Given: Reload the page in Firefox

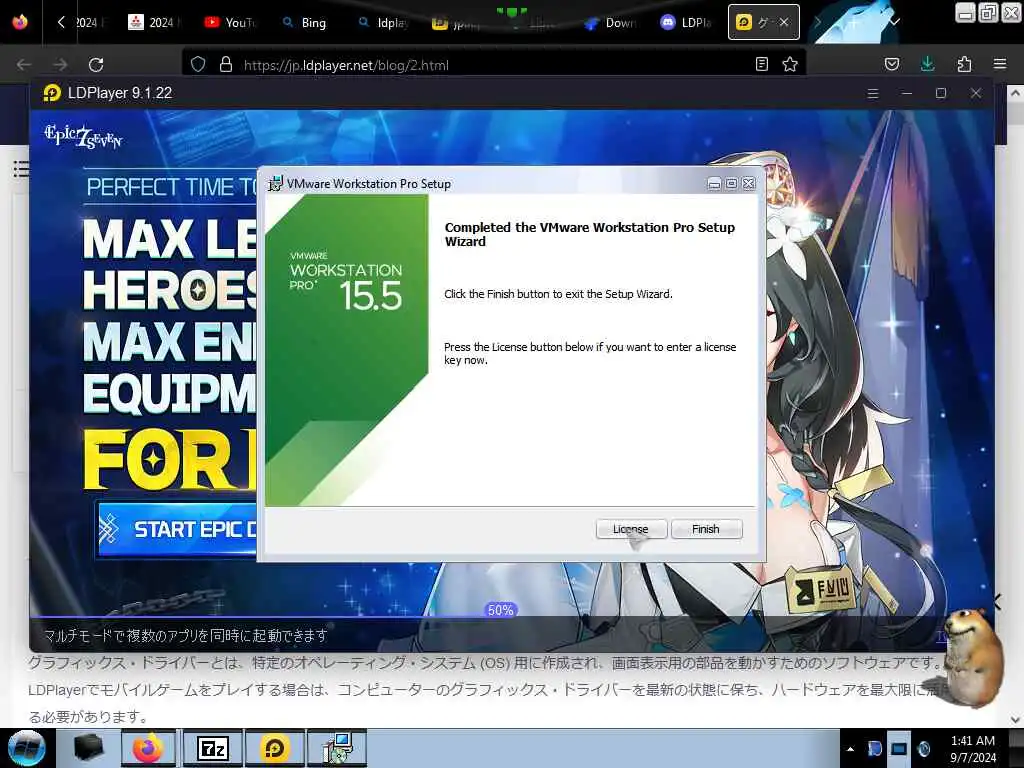Looking at the screenshot, I should 96,65.
